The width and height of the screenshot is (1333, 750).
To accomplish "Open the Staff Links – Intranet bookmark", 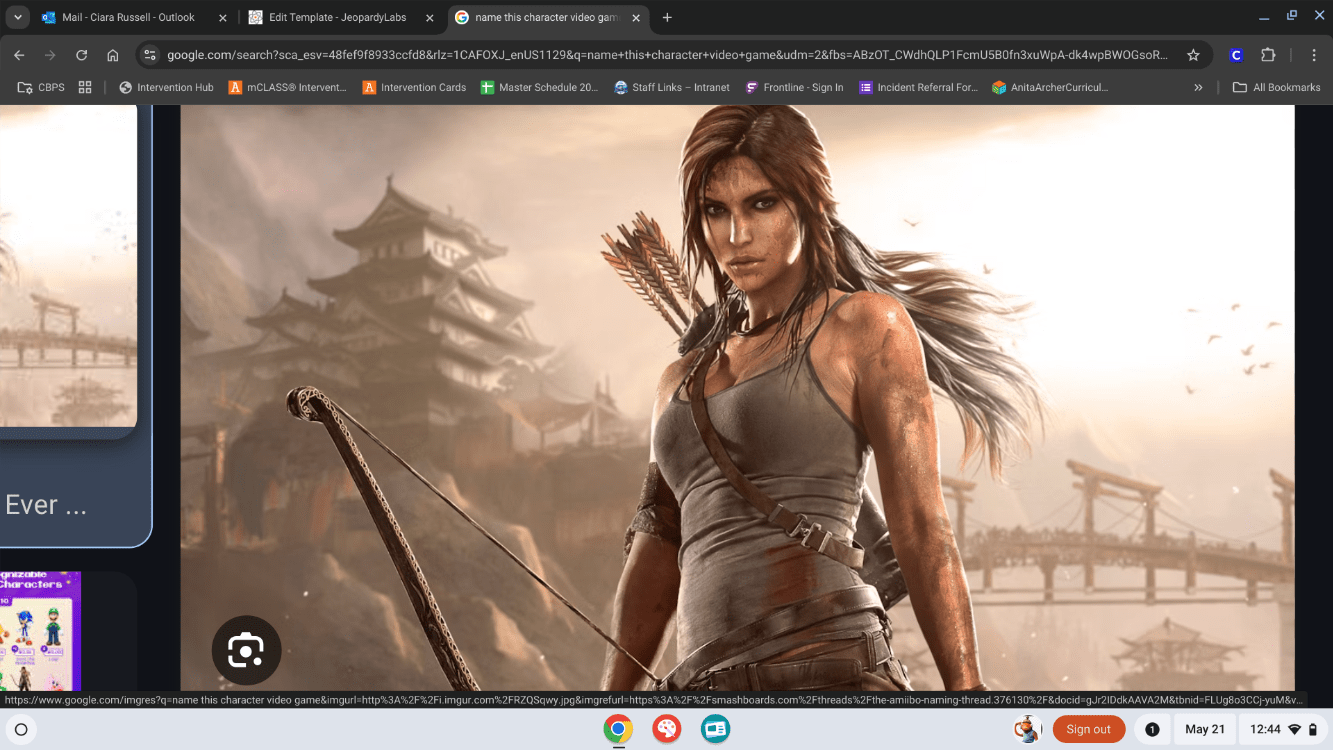I will point(672,87).
